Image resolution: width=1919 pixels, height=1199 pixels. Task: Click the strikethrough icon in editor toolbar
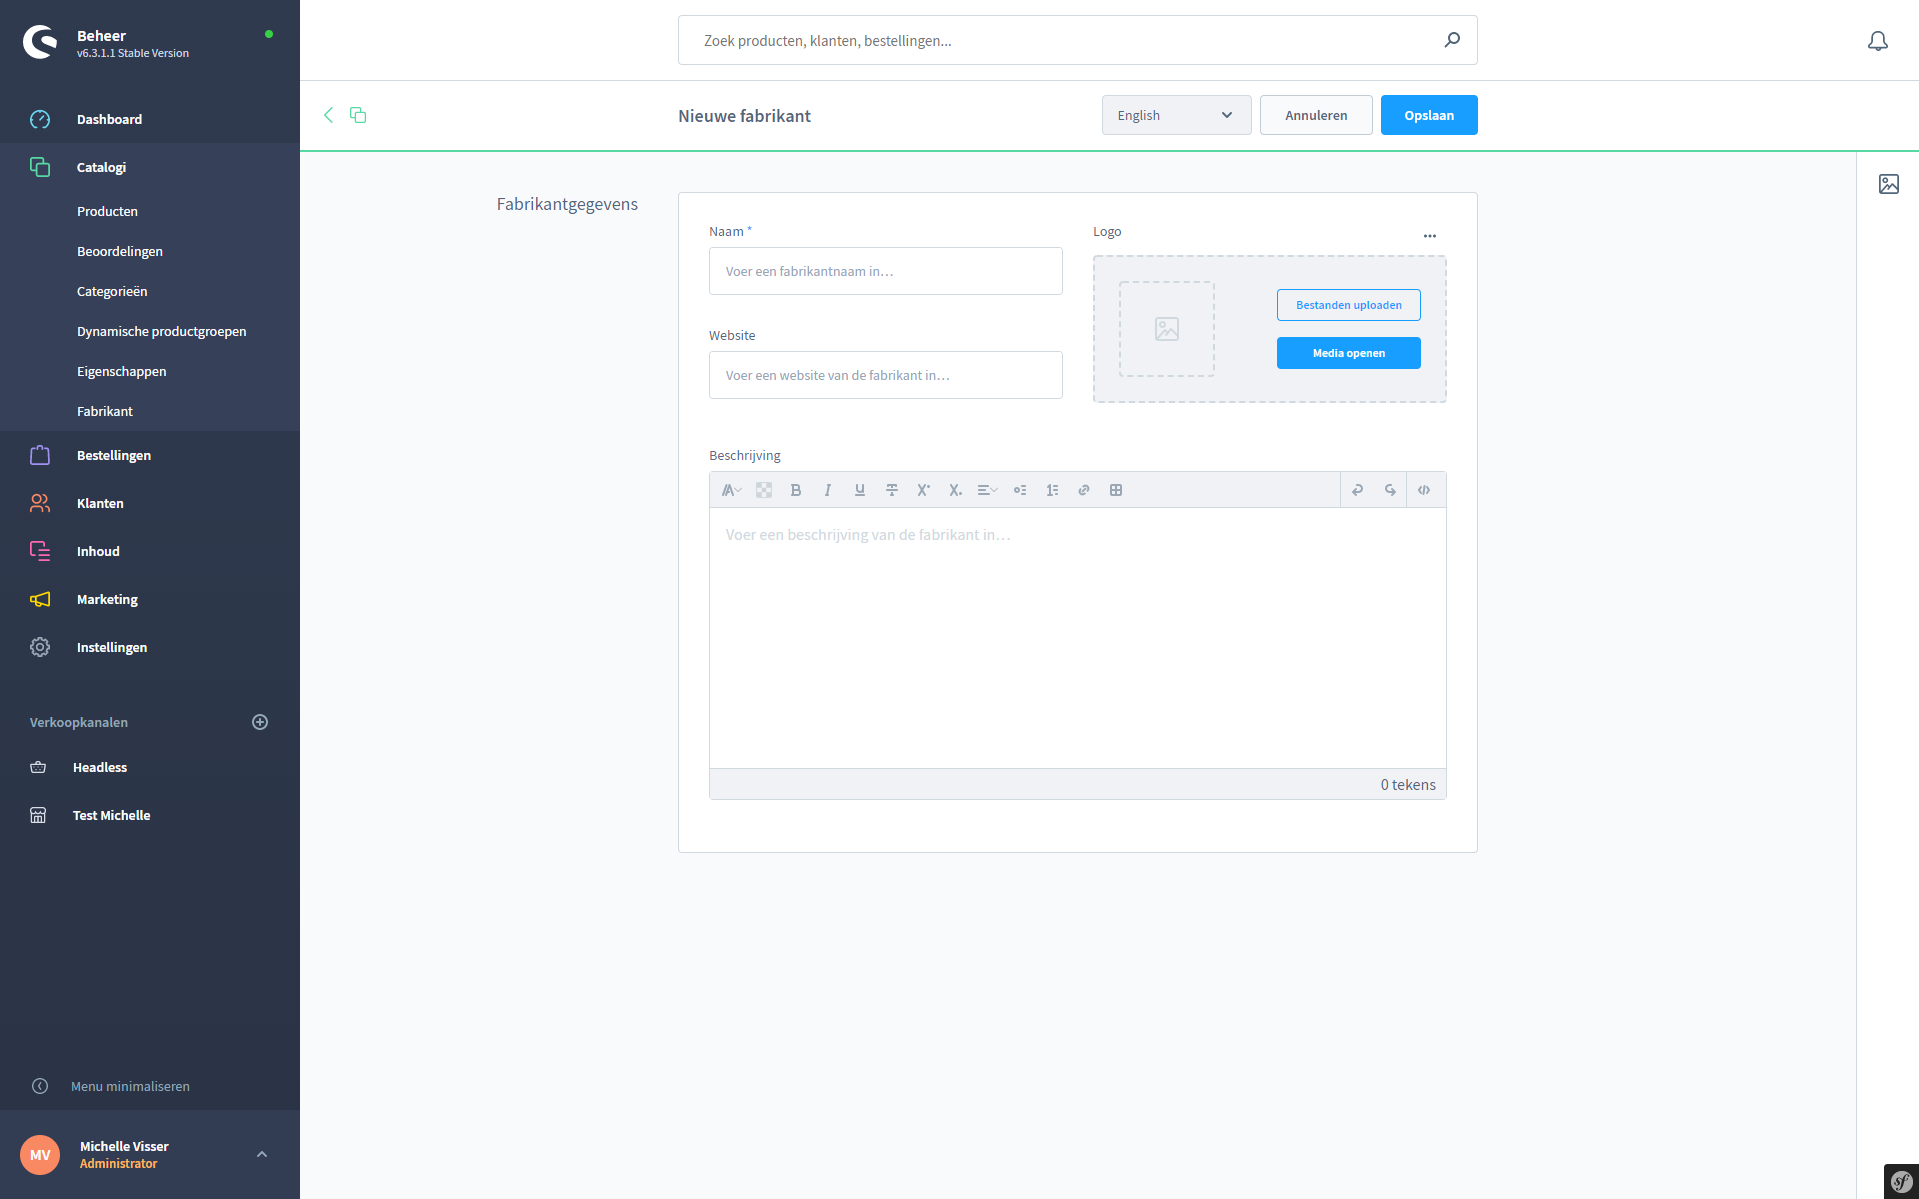891,490
